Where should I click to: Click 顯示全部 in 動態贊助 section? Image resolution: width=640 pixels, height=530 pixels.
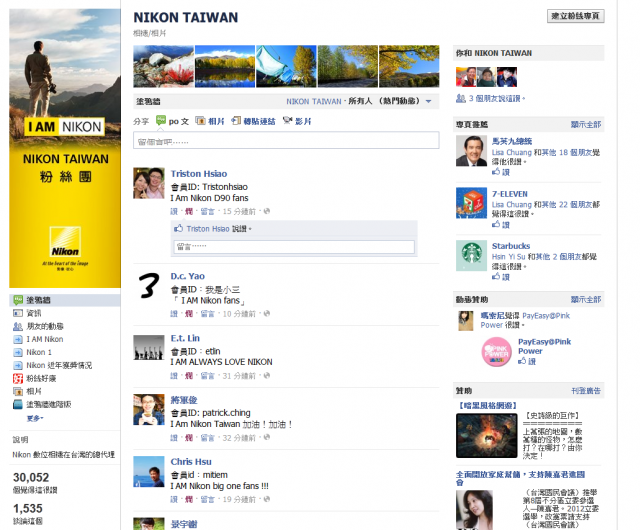tap(586, 299)
